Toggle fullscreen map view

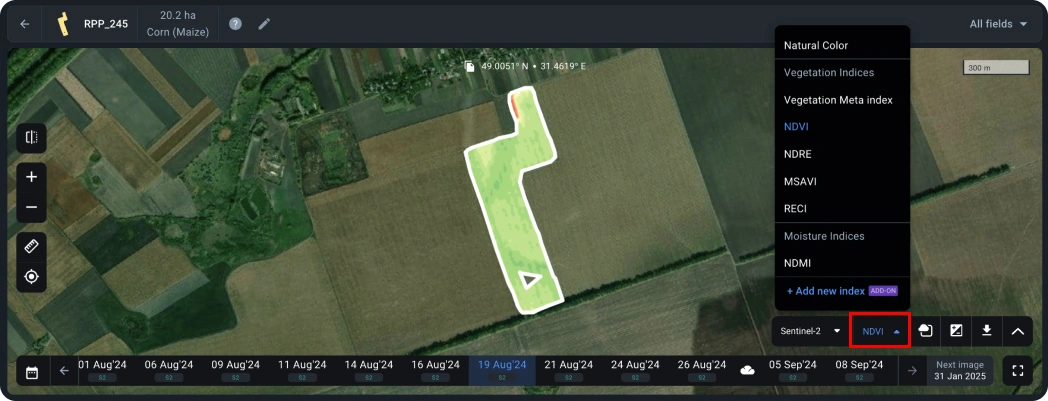[x=1018, y=372]
